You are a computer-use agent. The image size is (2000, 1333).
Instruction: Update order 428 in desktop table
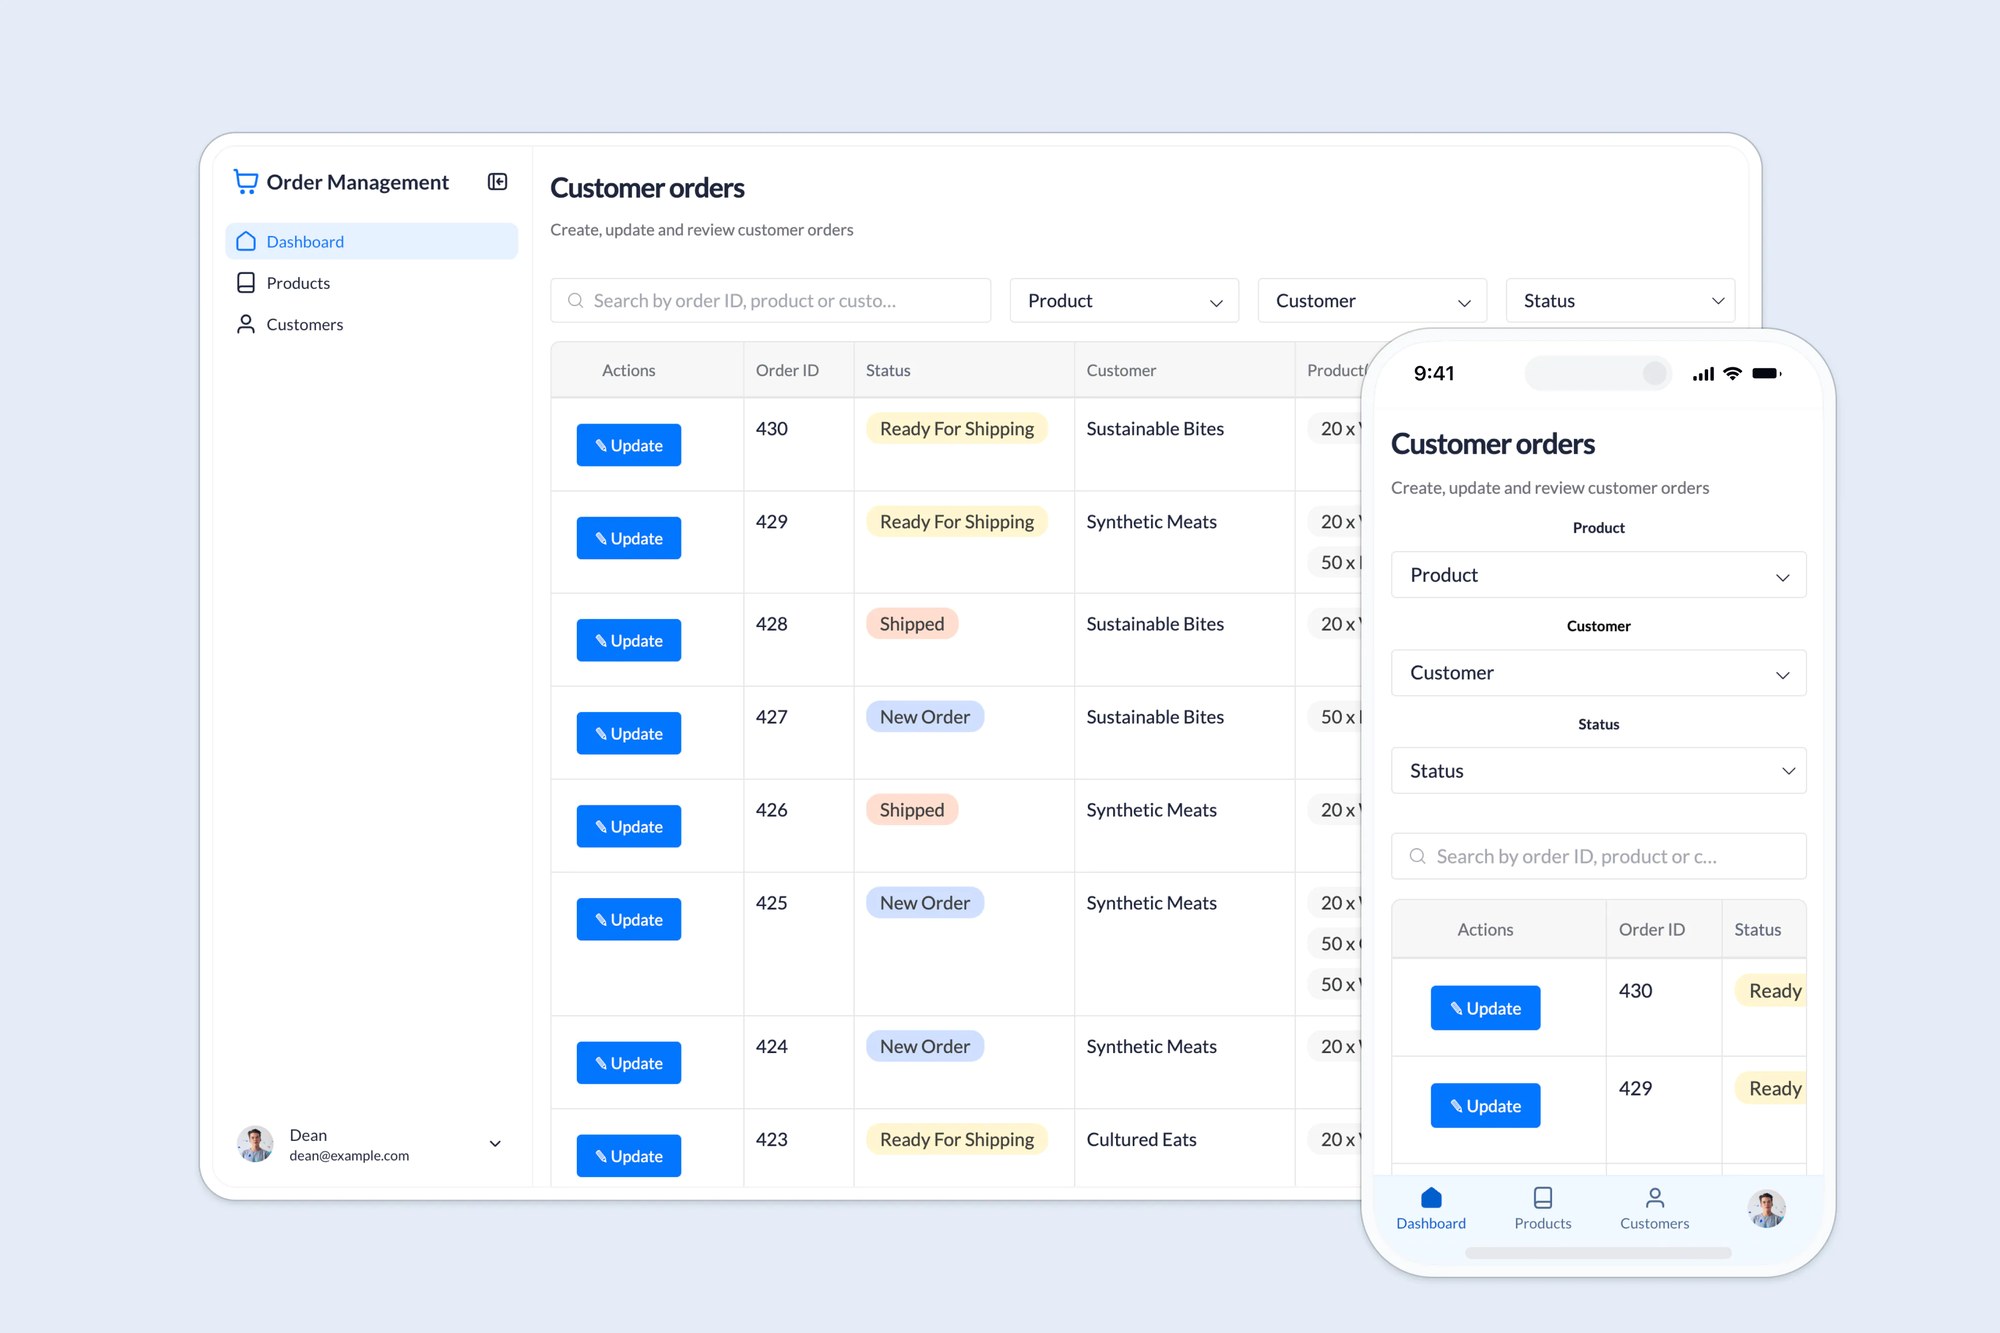pos(629,640)
